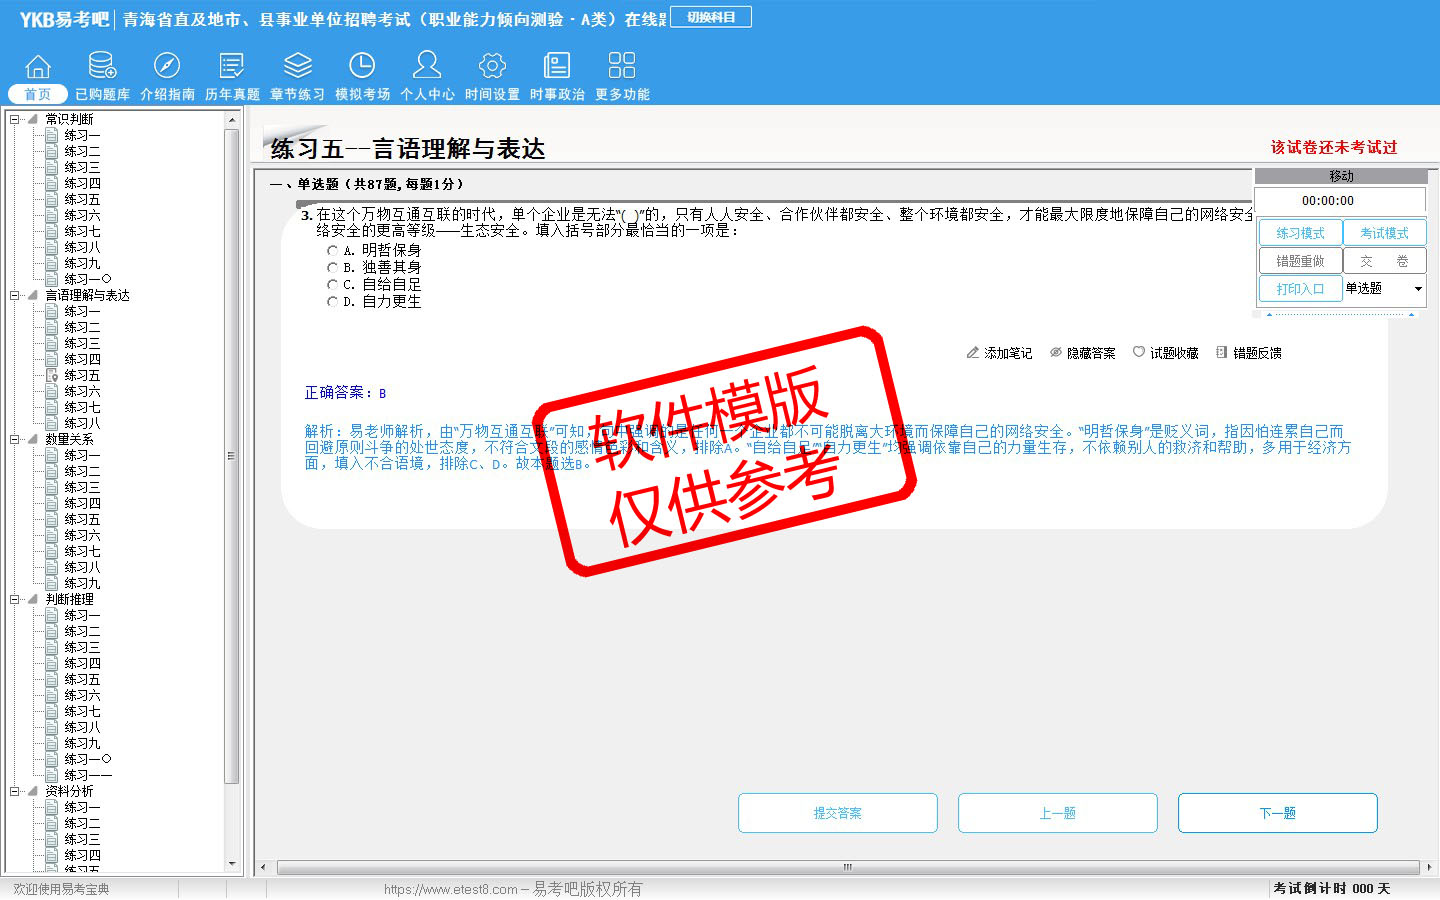Select answer option A 明哲保身
The width and height of the screenshot is (1440, 900).
coord(333,251)
